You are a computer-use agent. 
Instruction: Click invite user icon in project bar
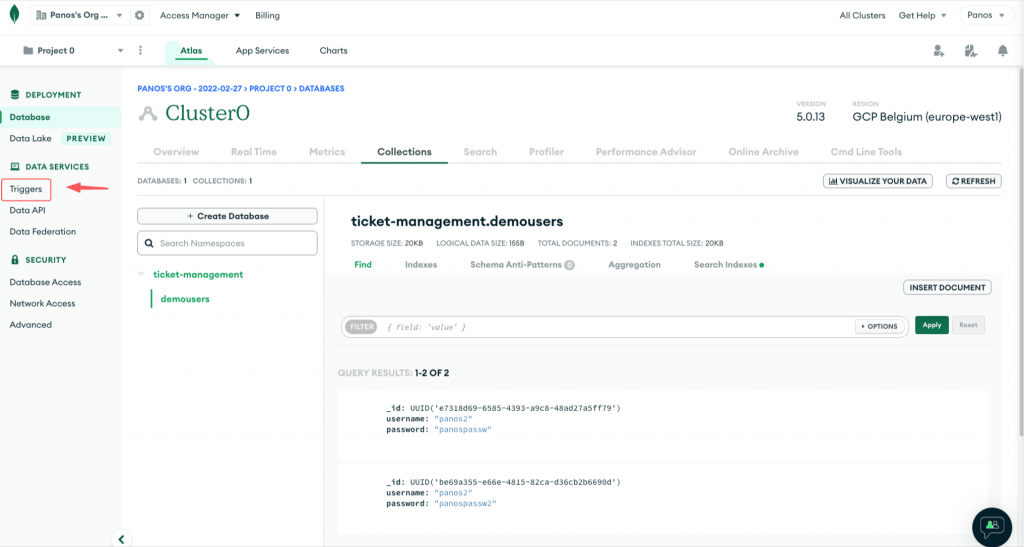pos(938,51)
